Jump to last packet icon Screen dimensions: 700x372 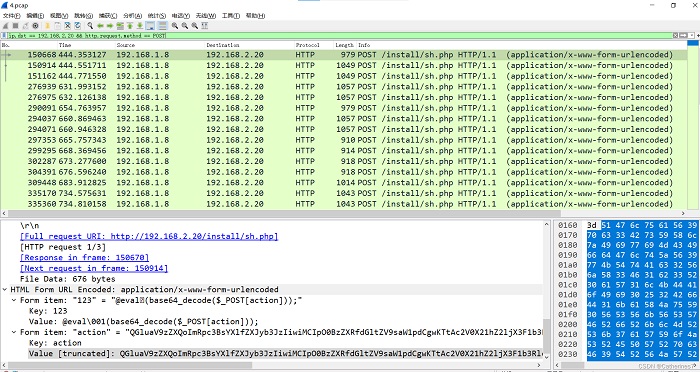[x=140, y=26]
